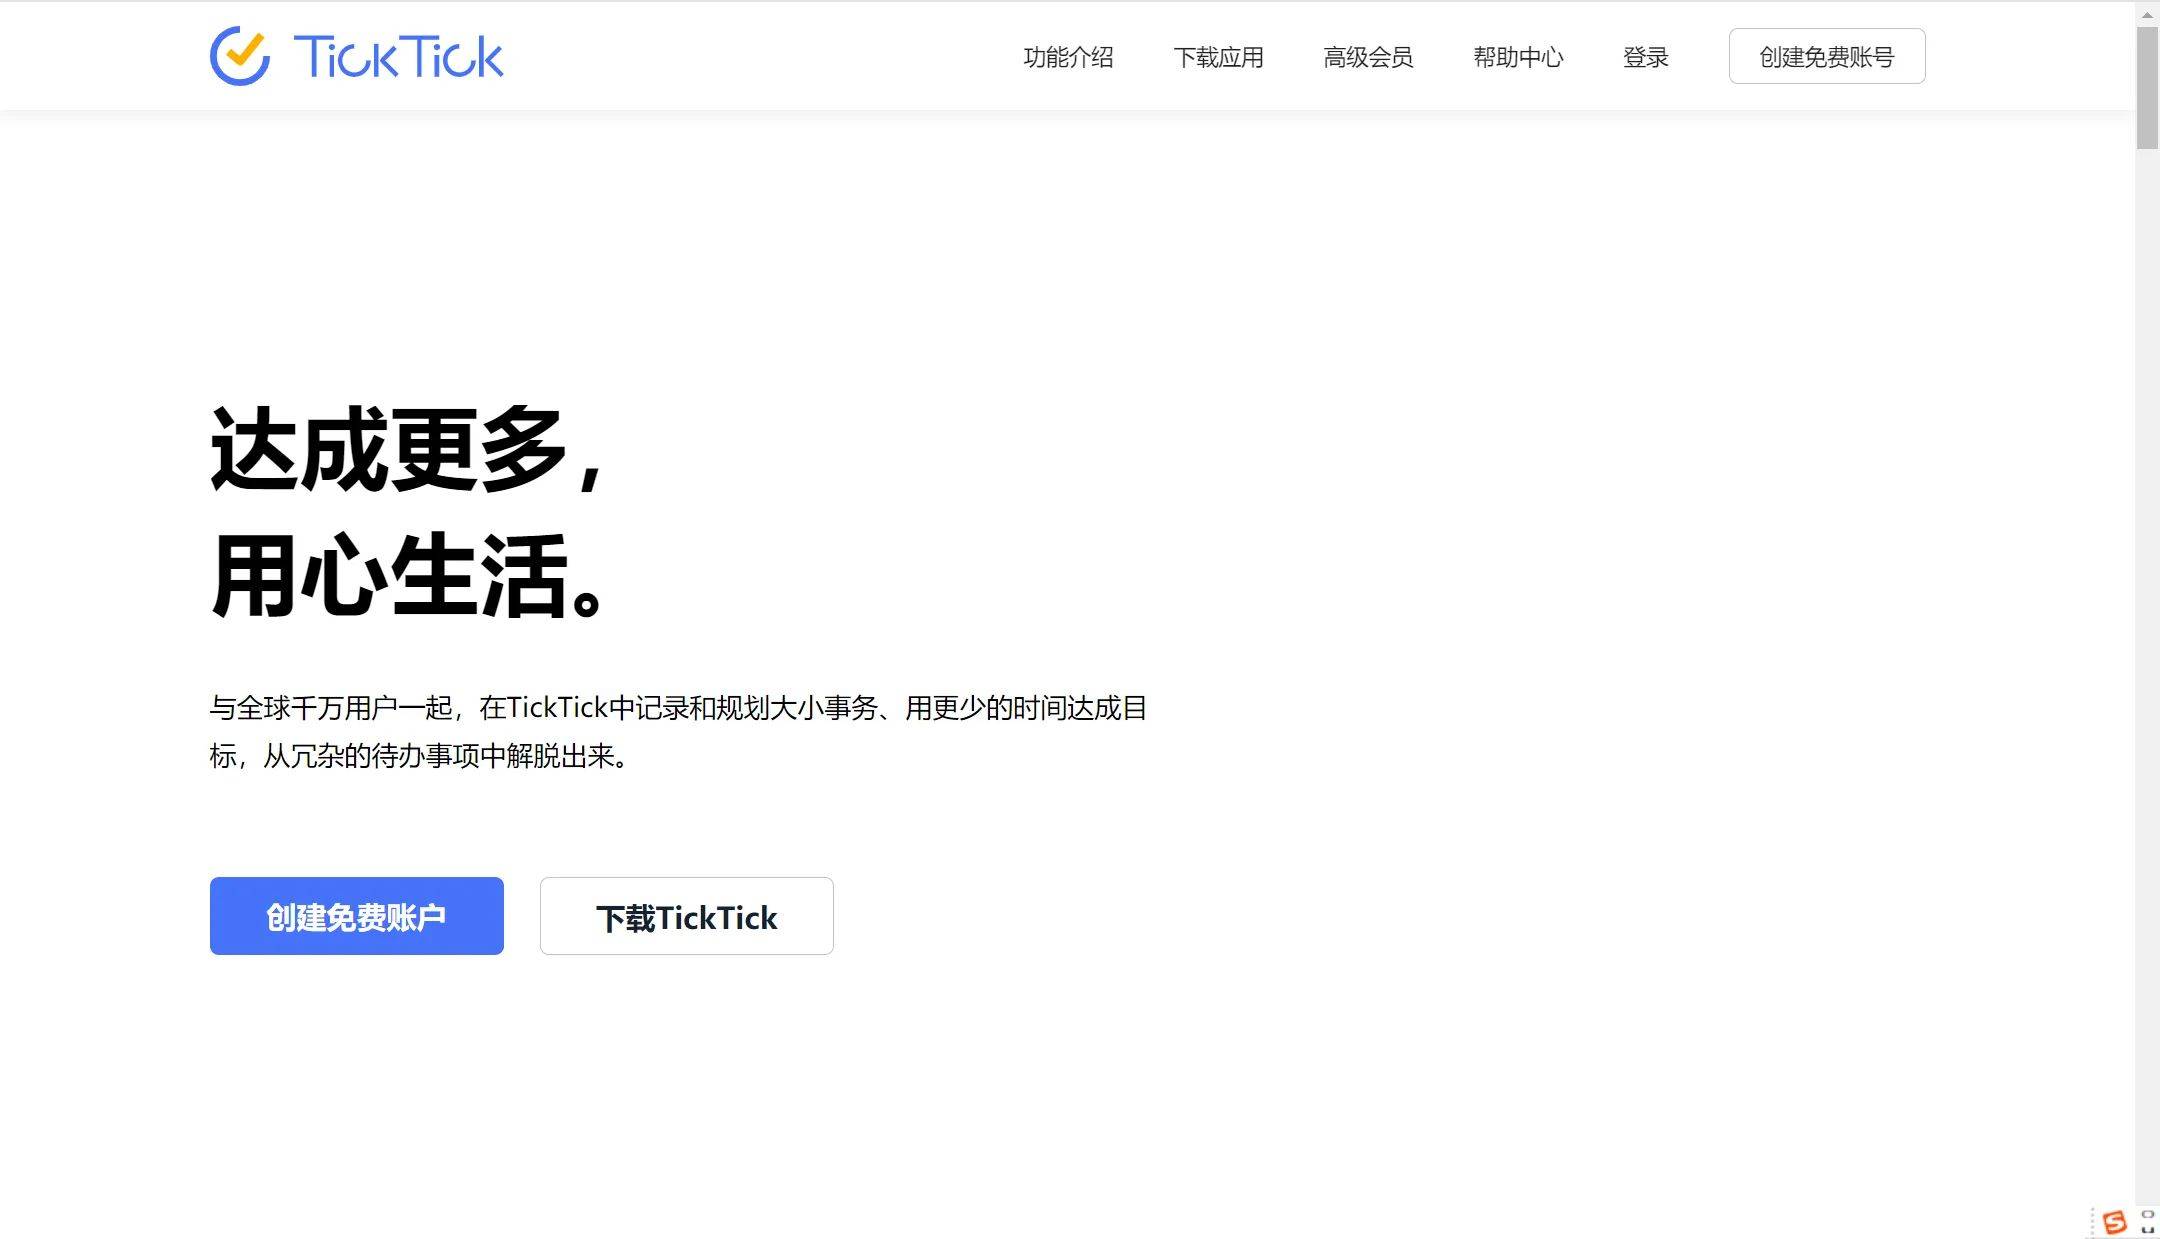Click the 达成更多 headline text
Viewport: 2160px width, 1239px height.
click(406, 449)
